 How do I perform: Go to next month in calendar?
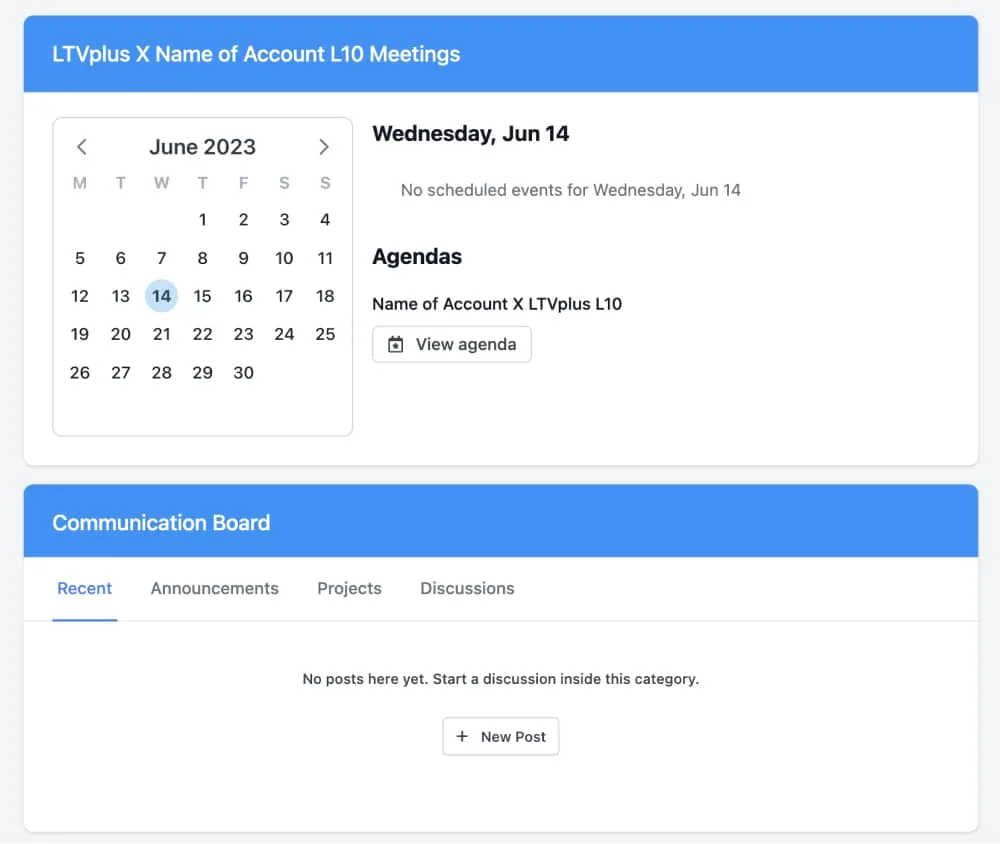pos(324,147)
